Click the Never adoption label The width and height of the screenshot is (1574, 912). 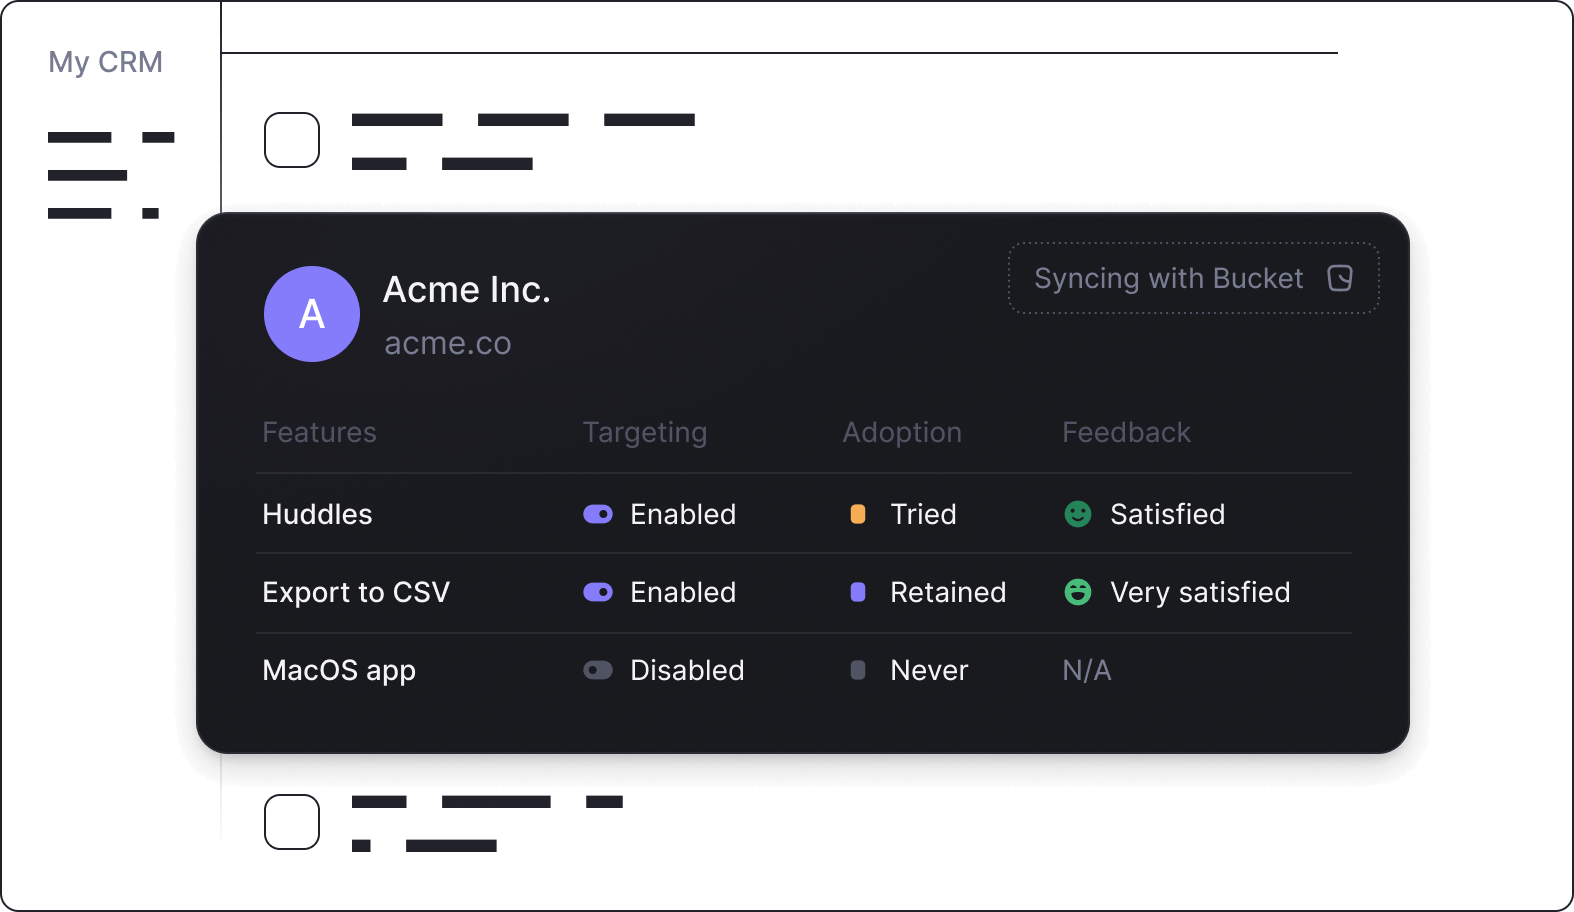coord(930,670)
